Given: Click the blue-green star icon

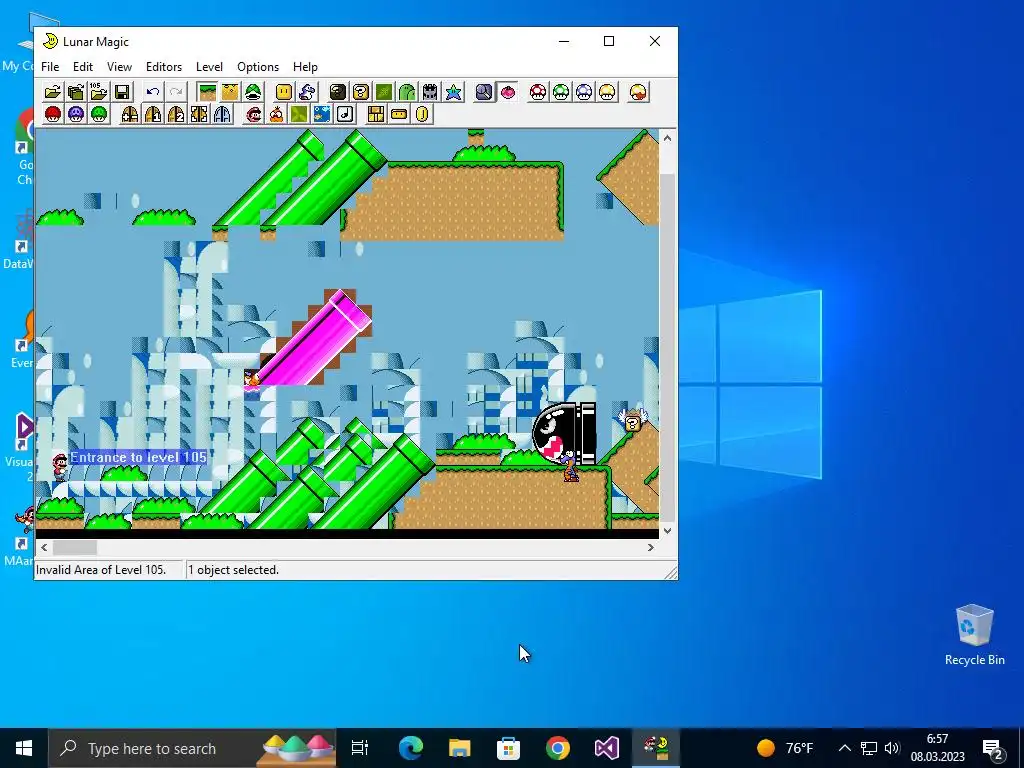Looking at the screenshot, I should (453, 92).
